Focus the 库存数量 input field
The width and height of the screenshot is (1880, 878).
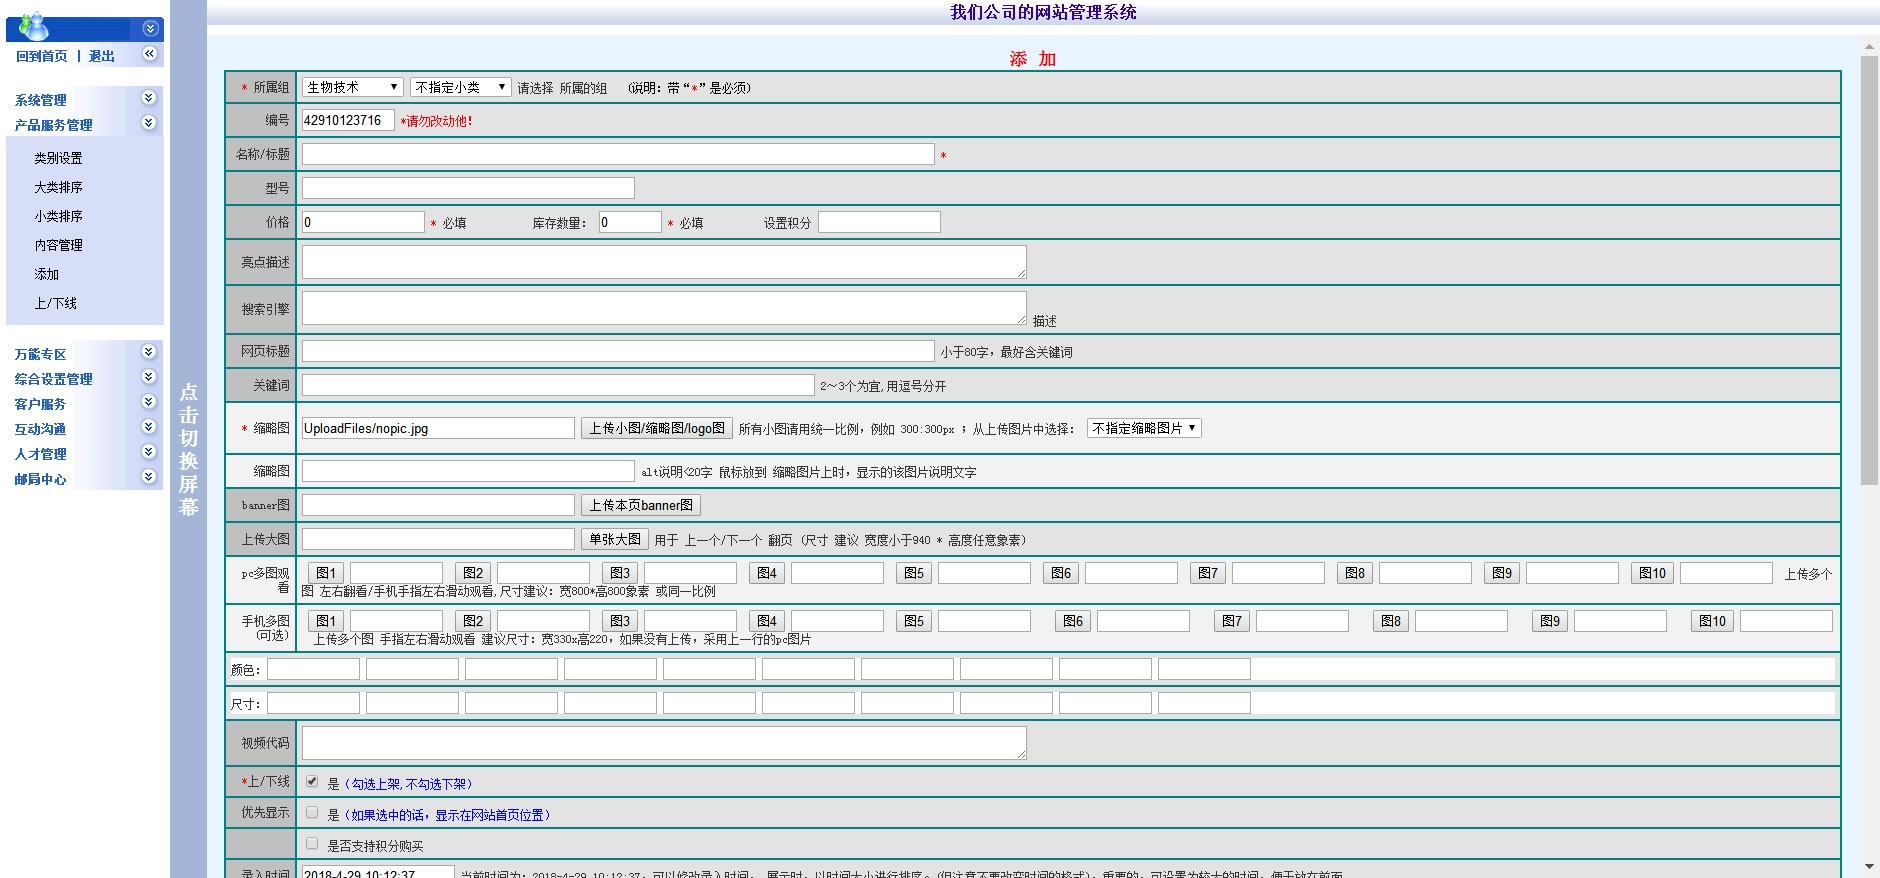[x=630, y=222]
